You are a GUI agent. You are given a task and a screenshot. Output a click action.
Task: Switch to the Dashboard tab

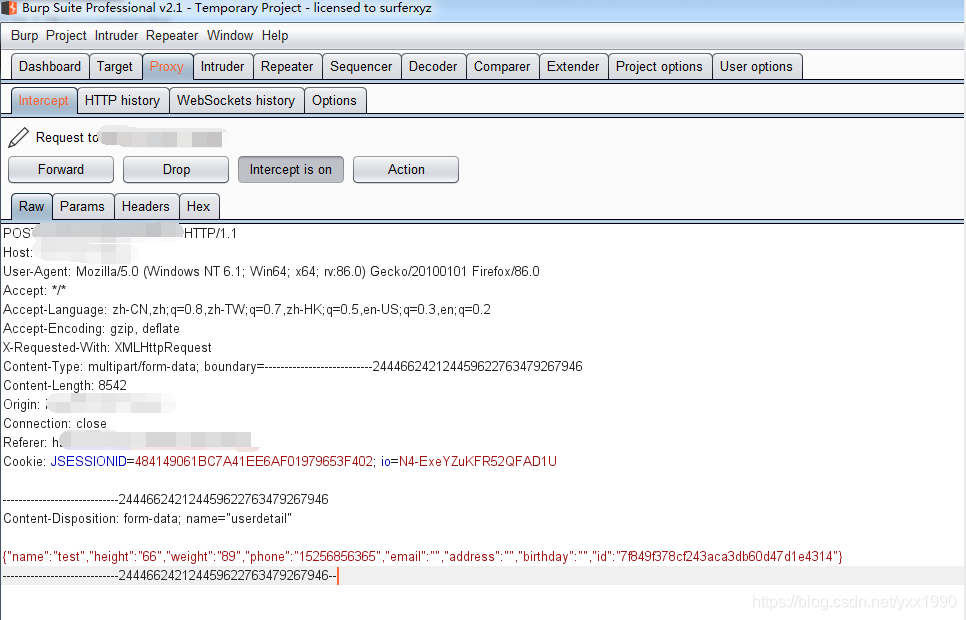click(x=50, y=67)
